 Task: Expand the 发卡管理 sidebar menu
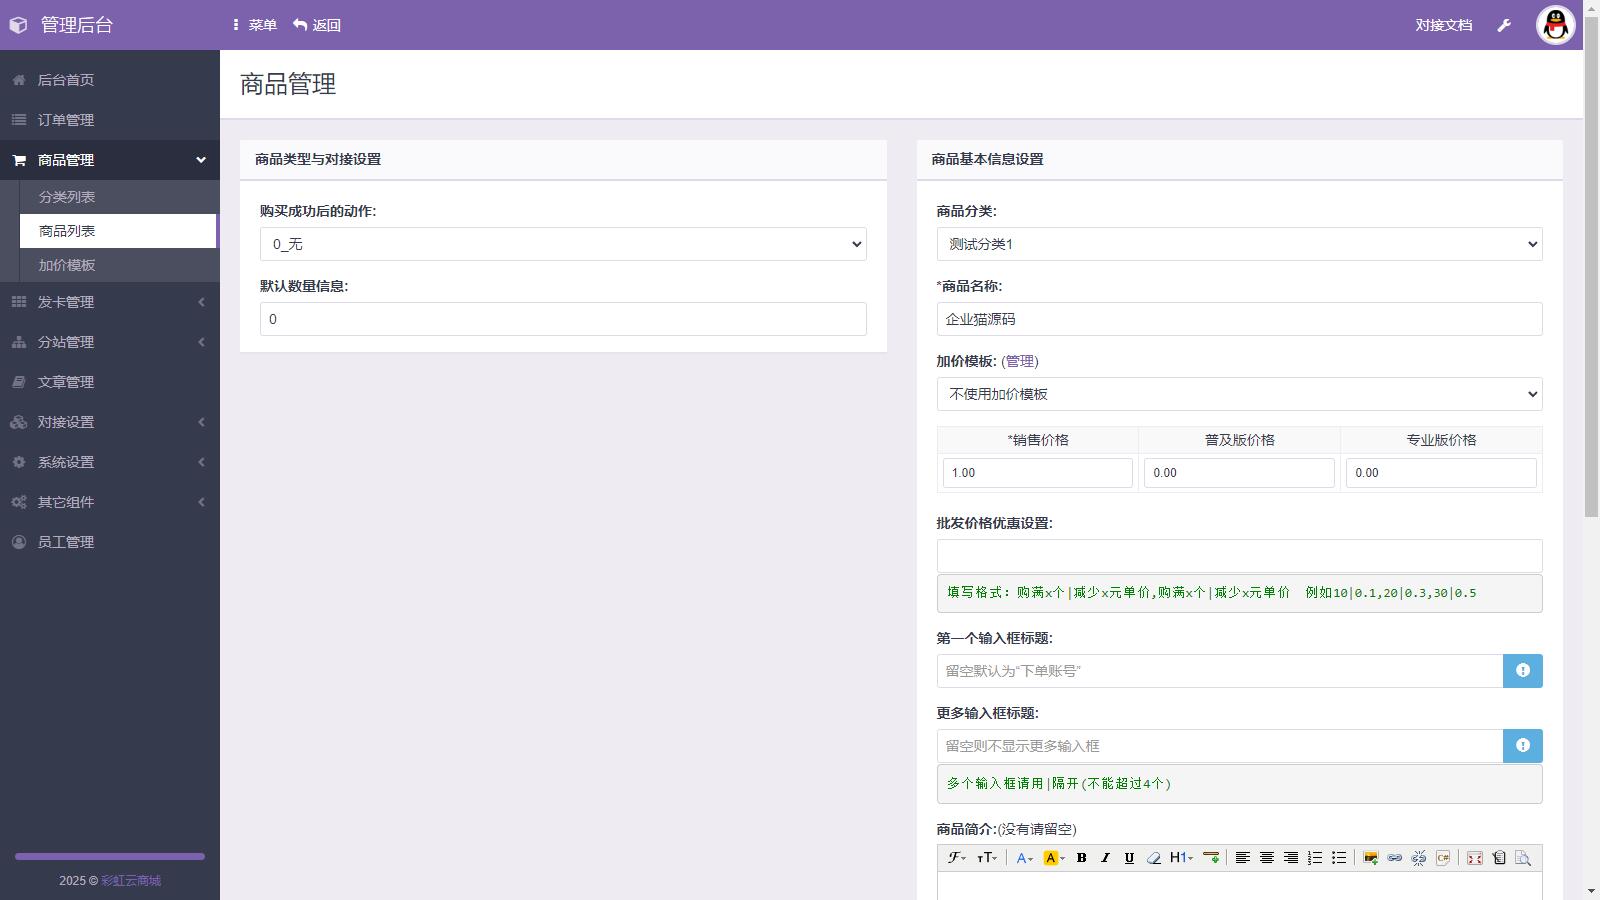click(x=110, y=302)
